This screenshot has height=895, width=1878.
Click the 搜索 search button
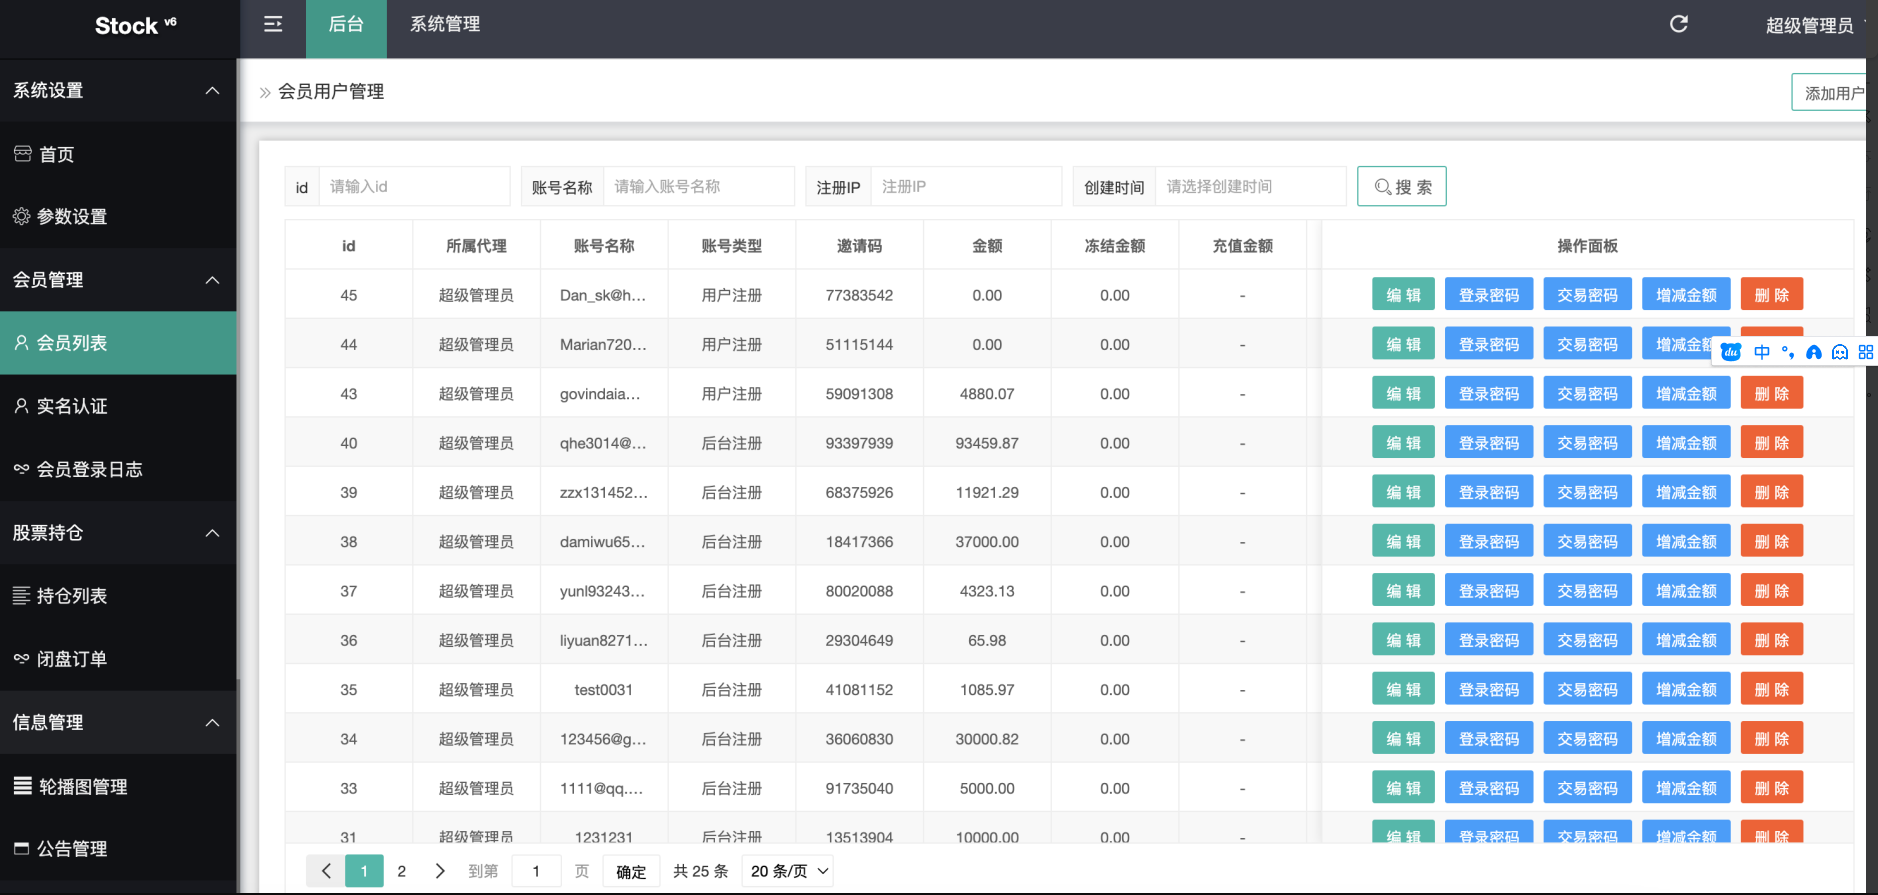tap(1402, 187)
